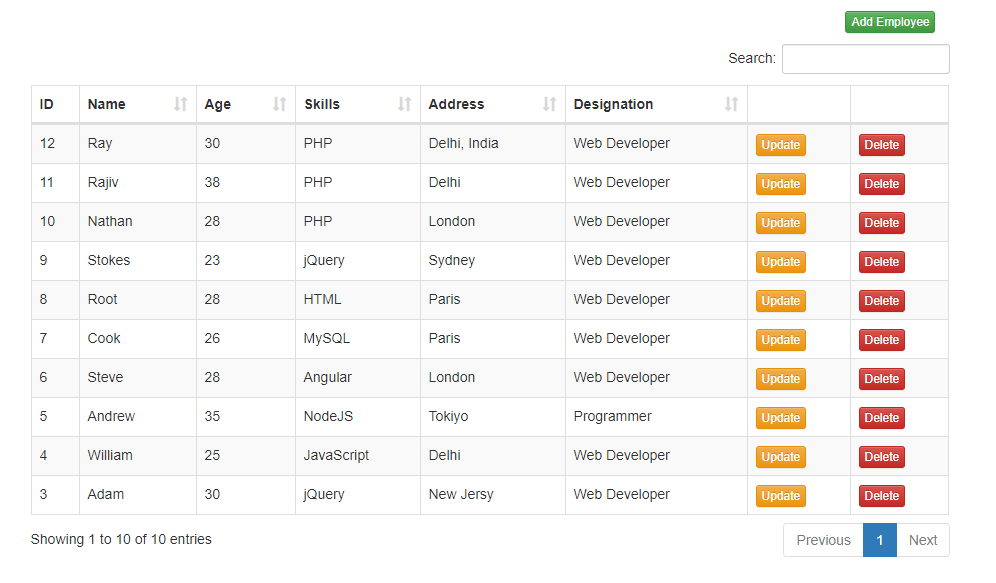The width and height of the screenshot is (996, 583).
Task: Click the Previous pagination link
Action: tap(822, 540)
